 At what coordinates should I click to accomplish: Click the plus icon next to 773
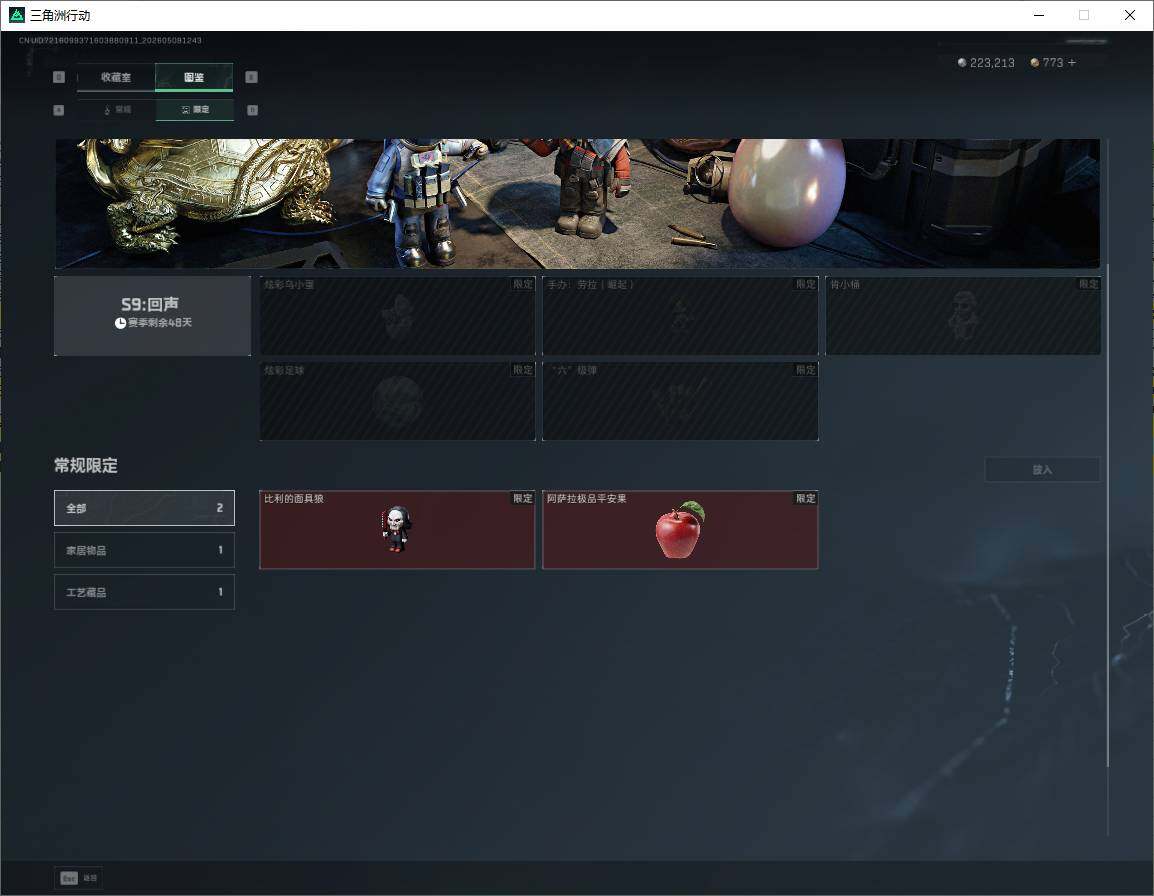pyautogui.click(x=1072, y=63)
